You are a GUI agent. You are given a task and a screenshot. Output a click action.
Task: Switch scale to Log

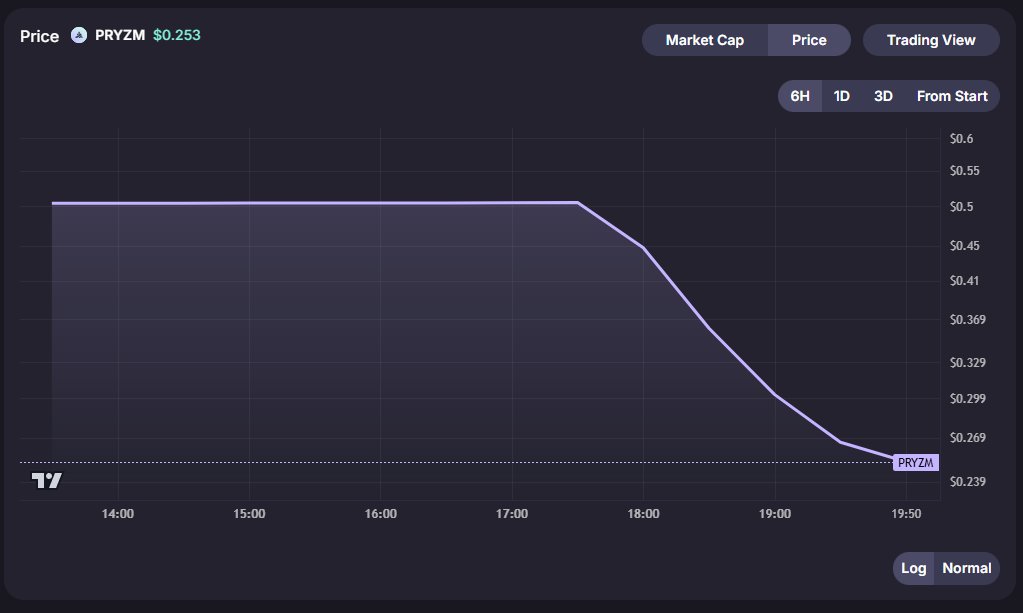[913, 568]
